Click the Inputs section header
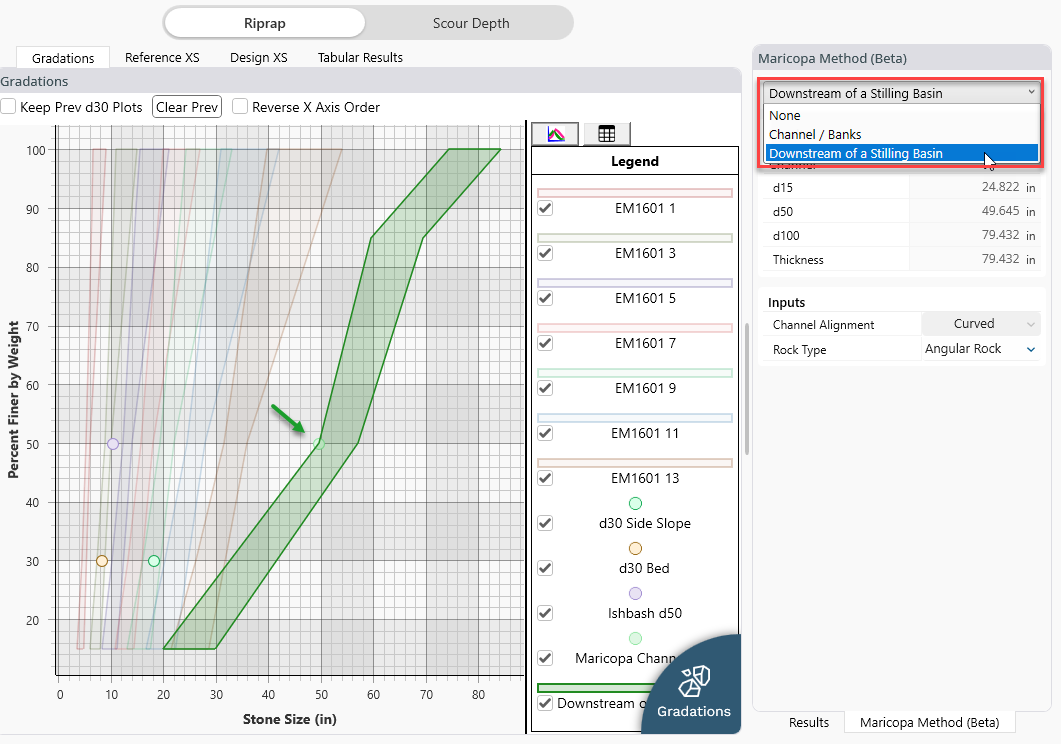Image resolution: width=1061 pixels, height=744 pixels. (x=786, y=302)
